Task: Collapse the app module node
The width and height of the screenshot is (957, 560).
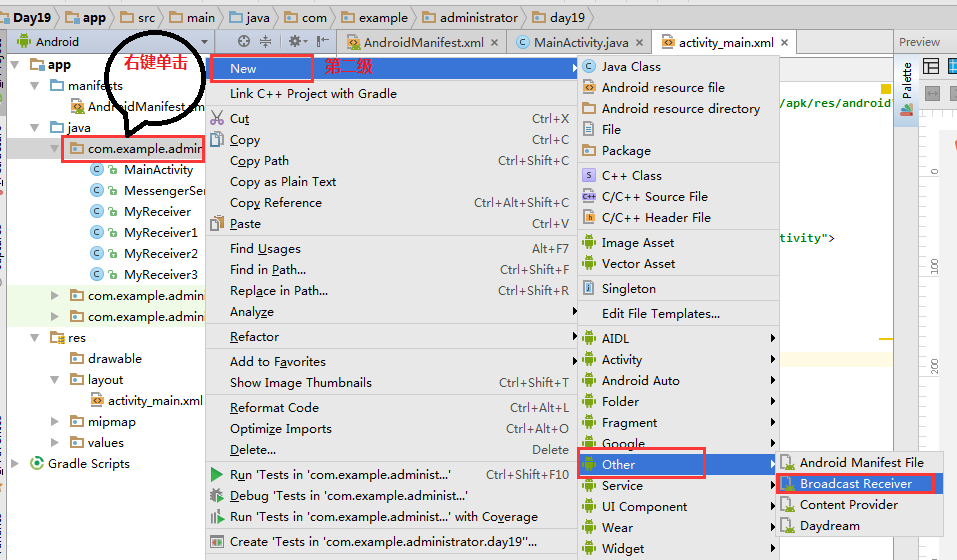Action: pos(15,65)
